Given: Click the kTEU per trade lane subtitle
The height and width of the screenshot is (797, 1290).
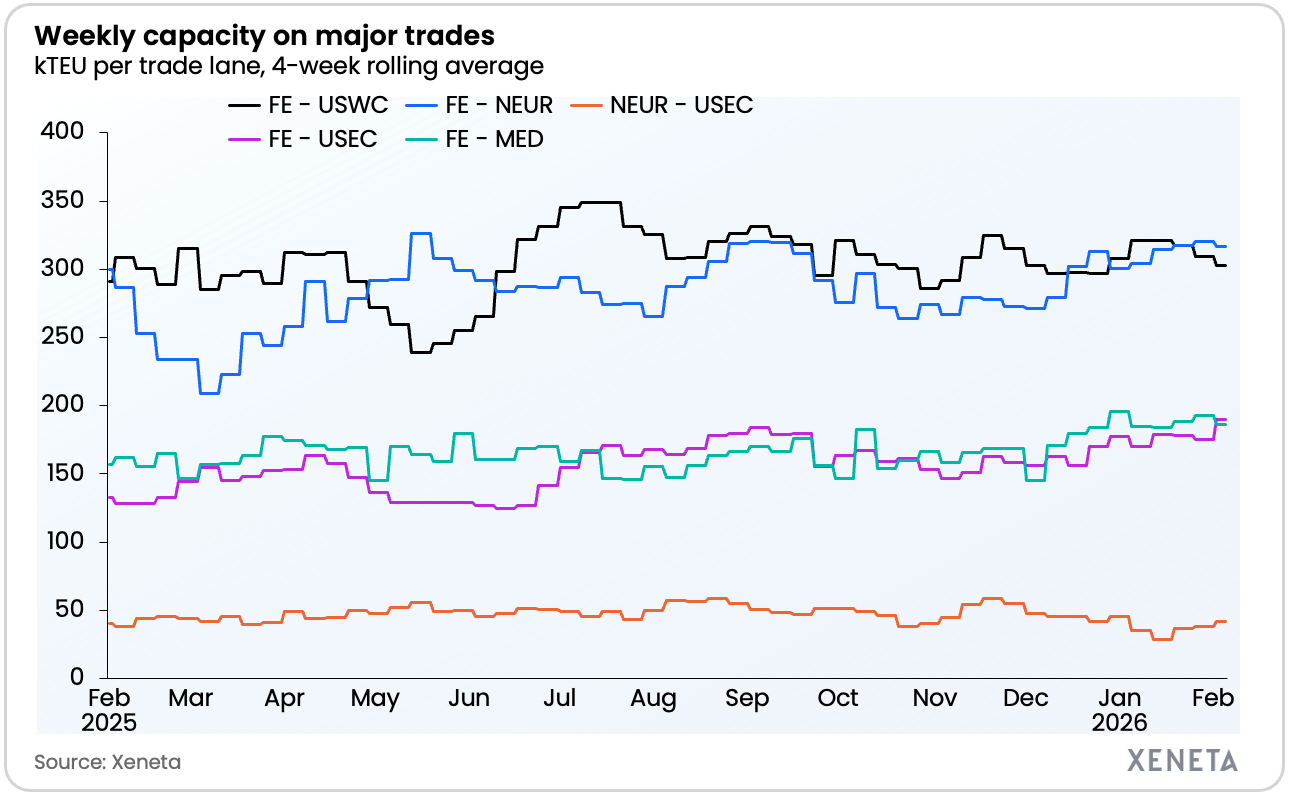Looking at the screenshot, I should click(x=289, y=67).
